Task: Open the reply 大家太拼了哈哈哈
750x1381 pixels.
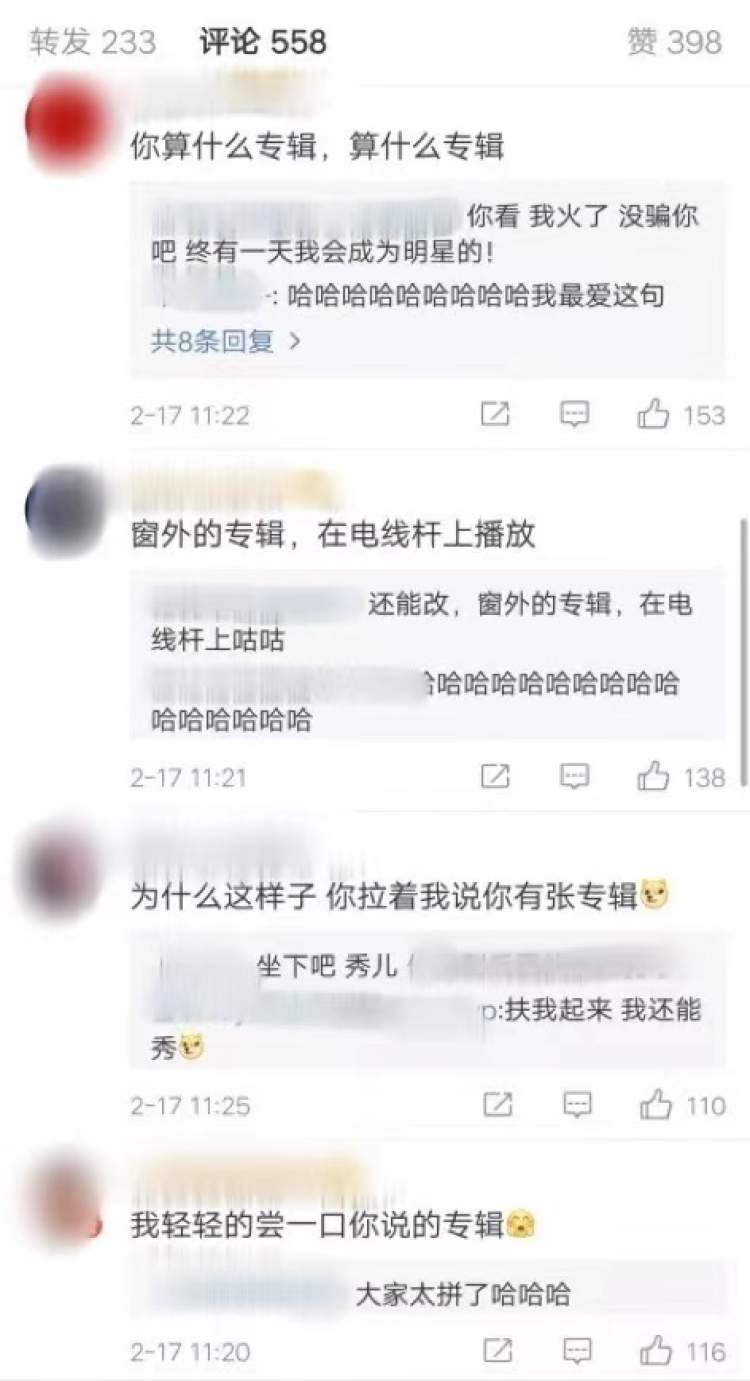Action: pyautogui.click(x=463, y=1295)
